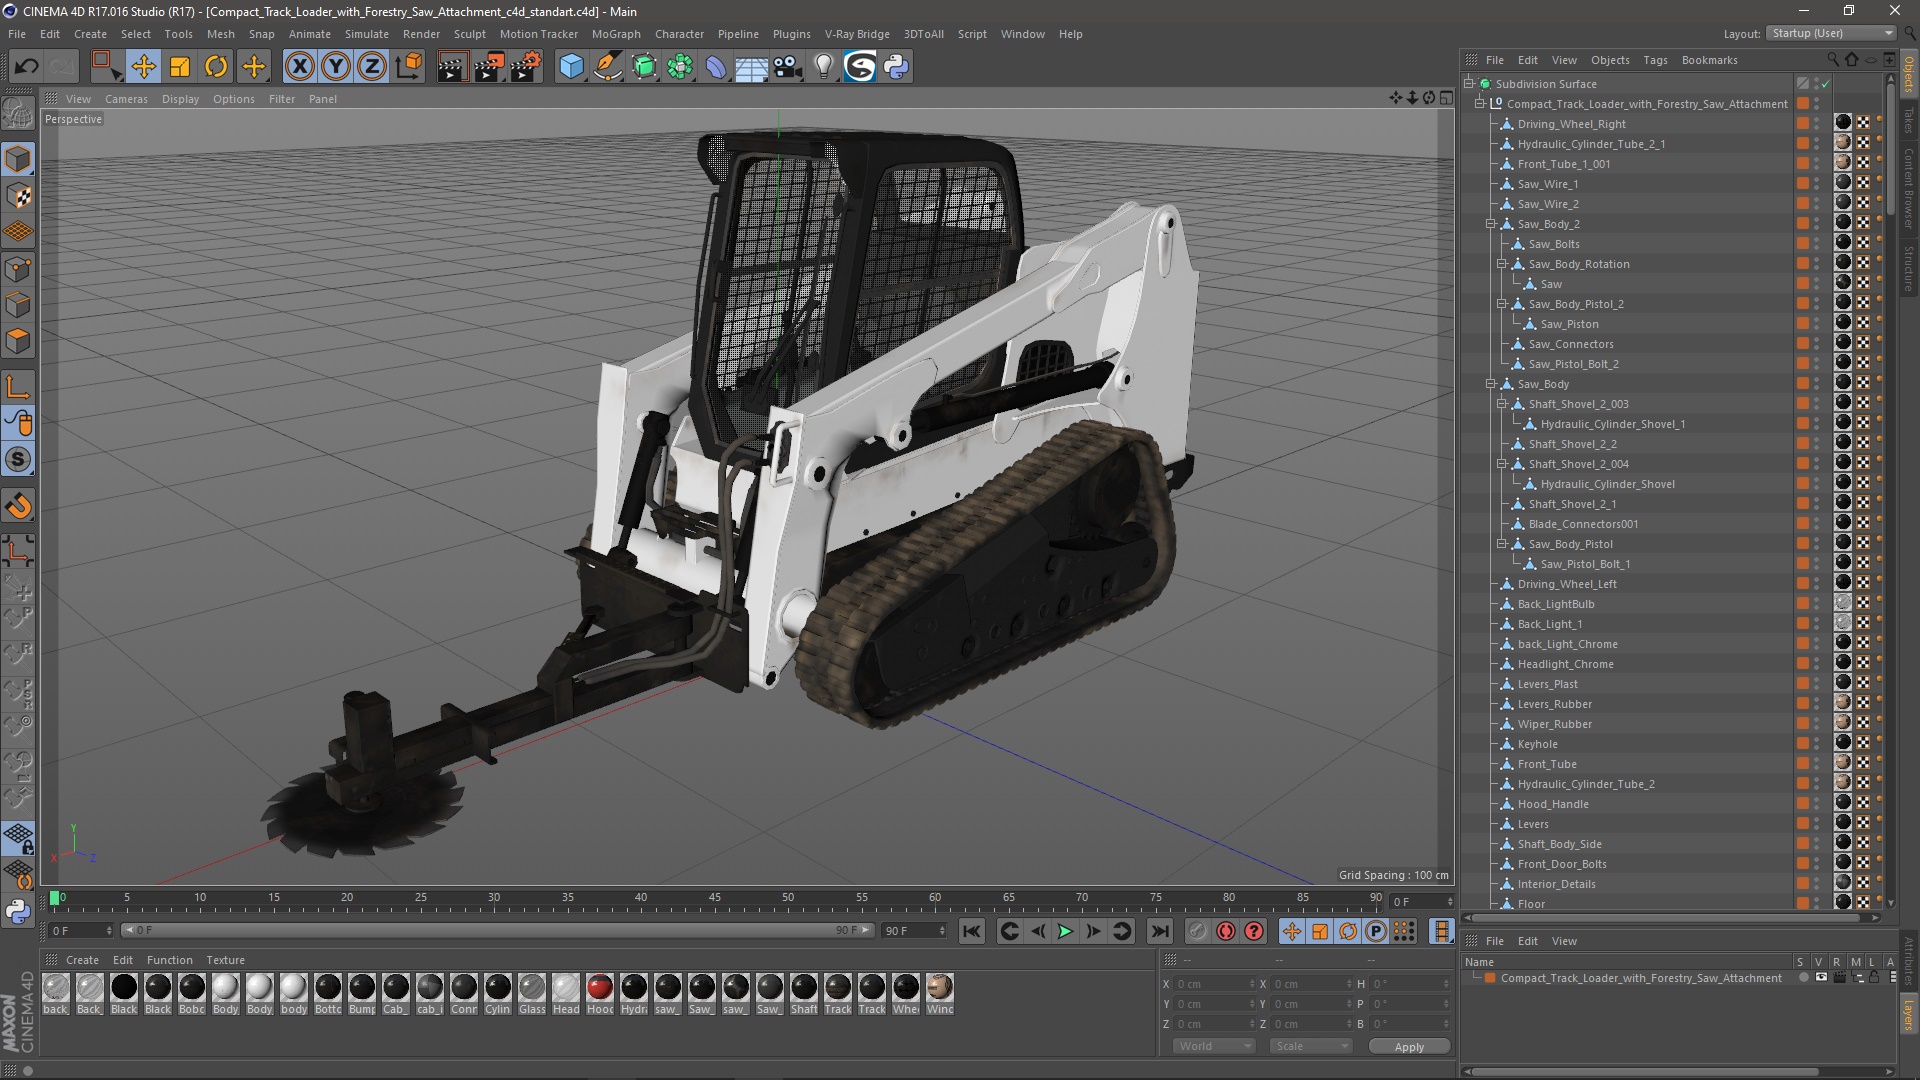Click the spline Pen tool icon

[608, 67]
